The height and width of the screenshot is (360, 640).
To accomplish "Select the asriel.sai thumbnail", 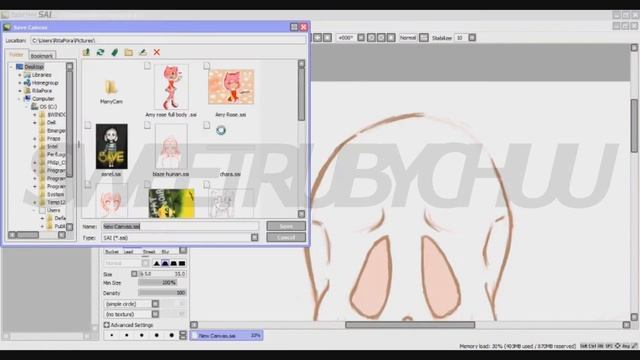I will coord(111,146).
